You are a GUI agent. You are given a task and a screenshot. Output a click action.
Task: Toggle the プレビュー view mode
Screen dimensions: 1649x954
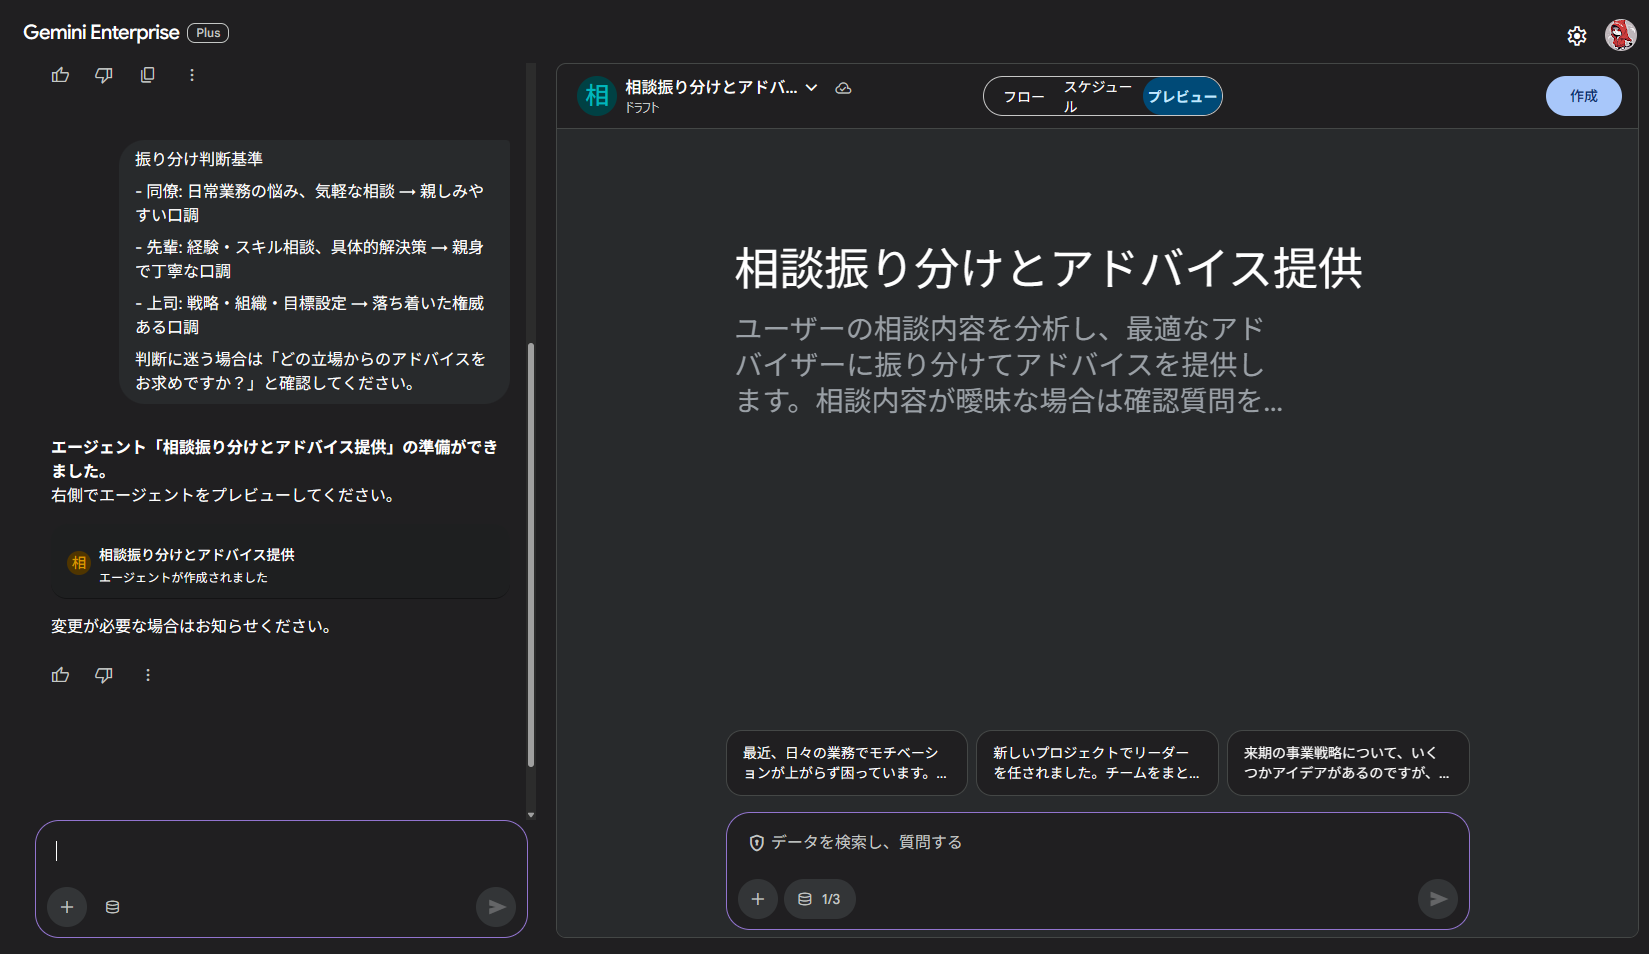(x=1183, y=96)
